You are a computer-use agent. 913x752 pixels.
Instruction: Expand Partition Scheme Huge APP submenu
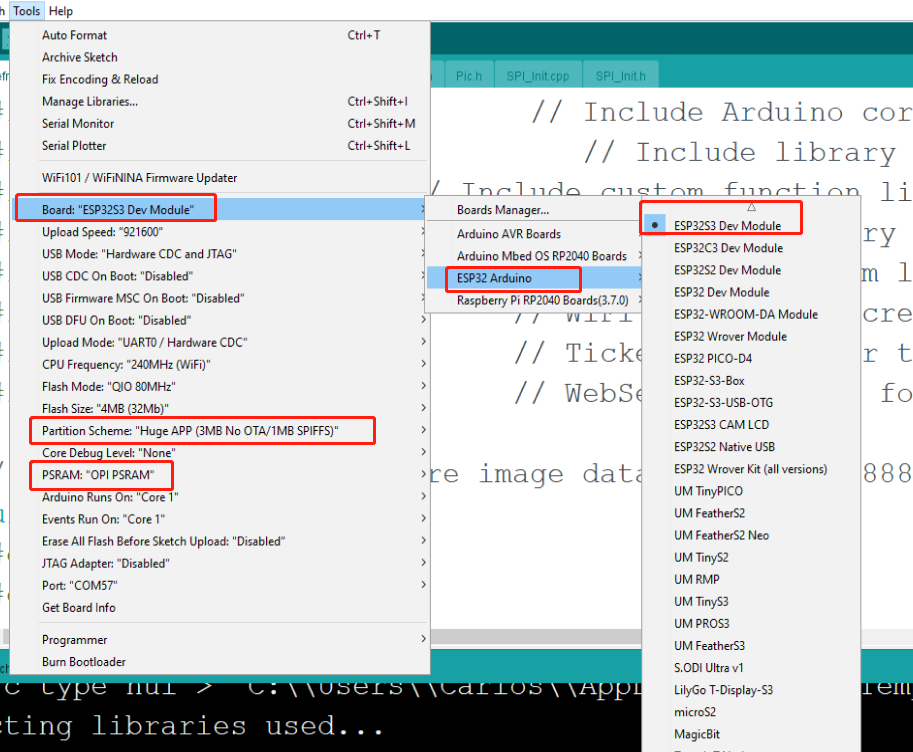220,430
